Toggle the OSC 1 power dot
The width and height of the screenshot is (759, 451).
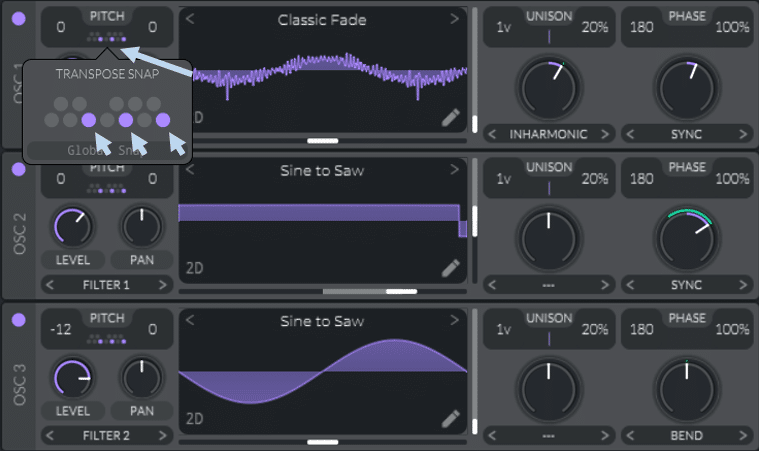click(x=19, y=18)
